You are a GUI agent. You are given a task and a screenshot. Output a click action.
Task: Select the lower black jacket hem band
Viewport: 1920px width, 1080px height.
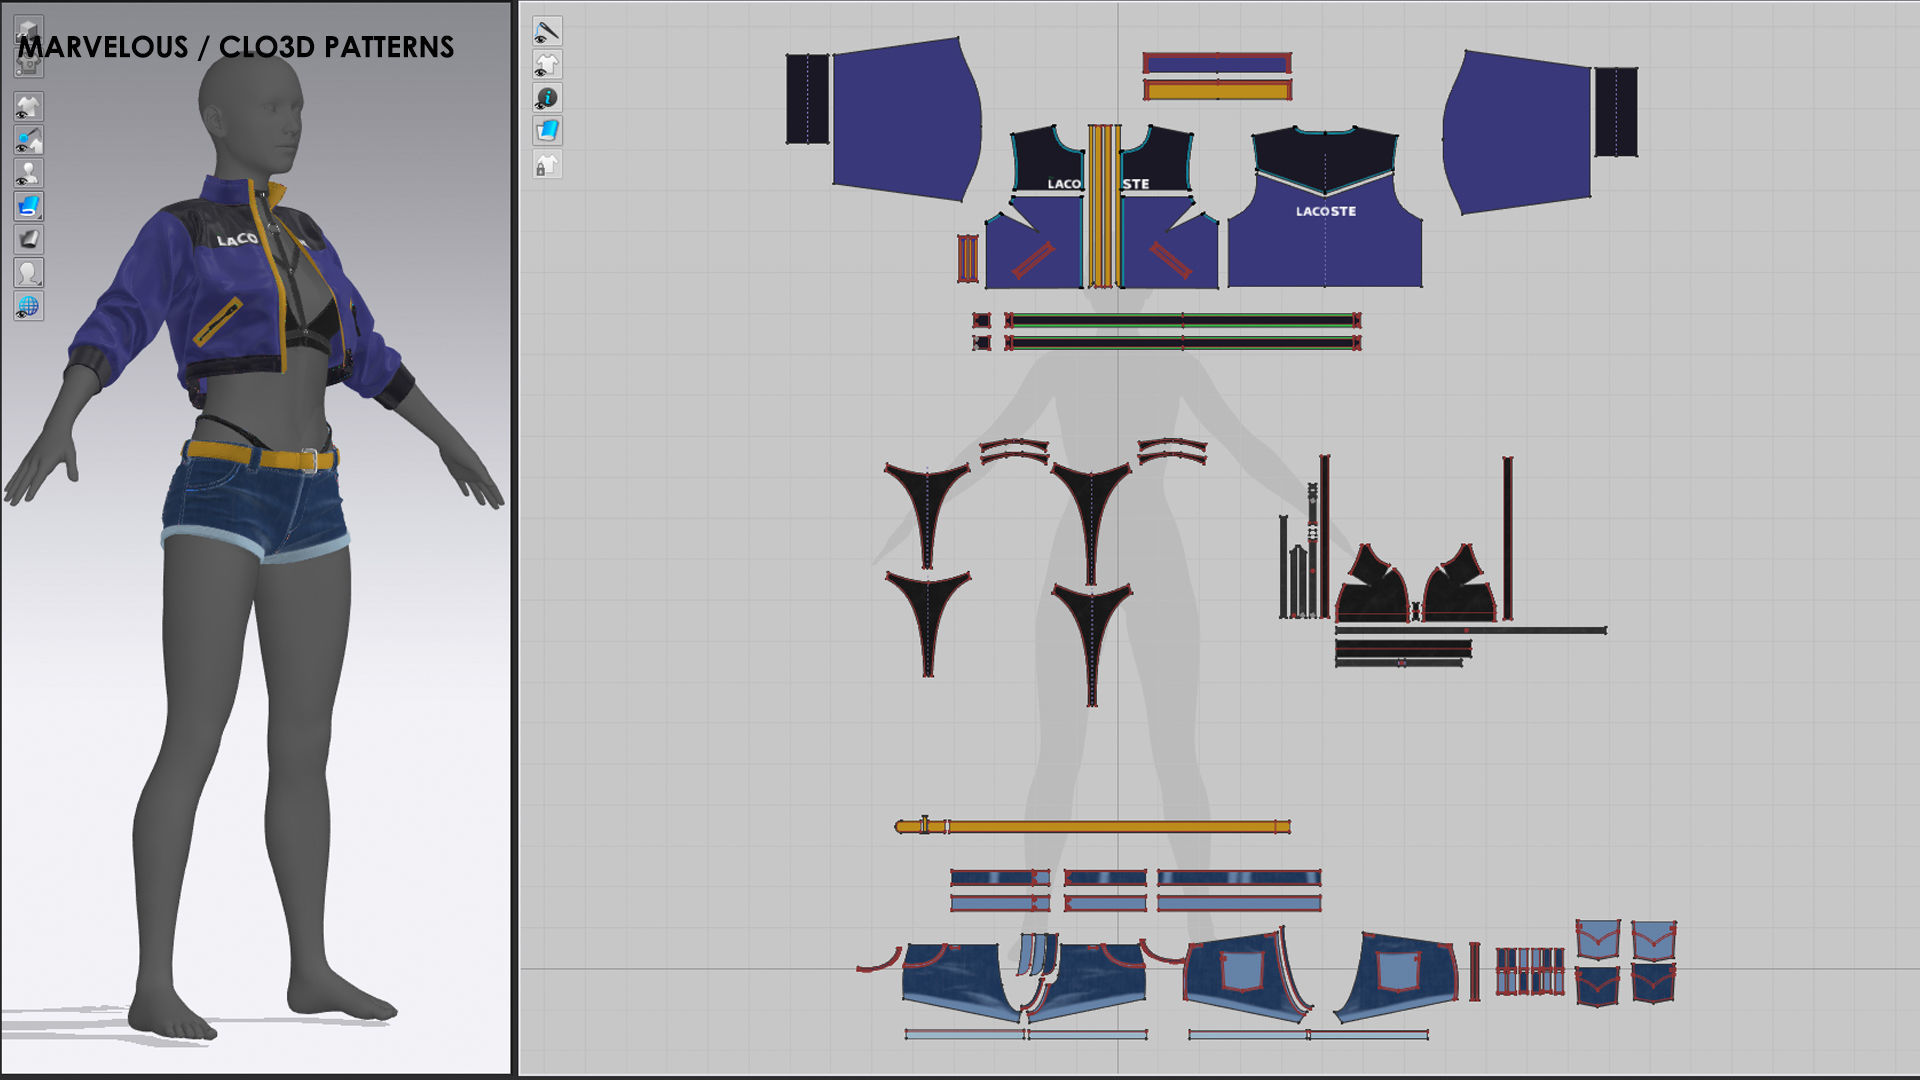pyautogui.click(x=1183, y=343)
